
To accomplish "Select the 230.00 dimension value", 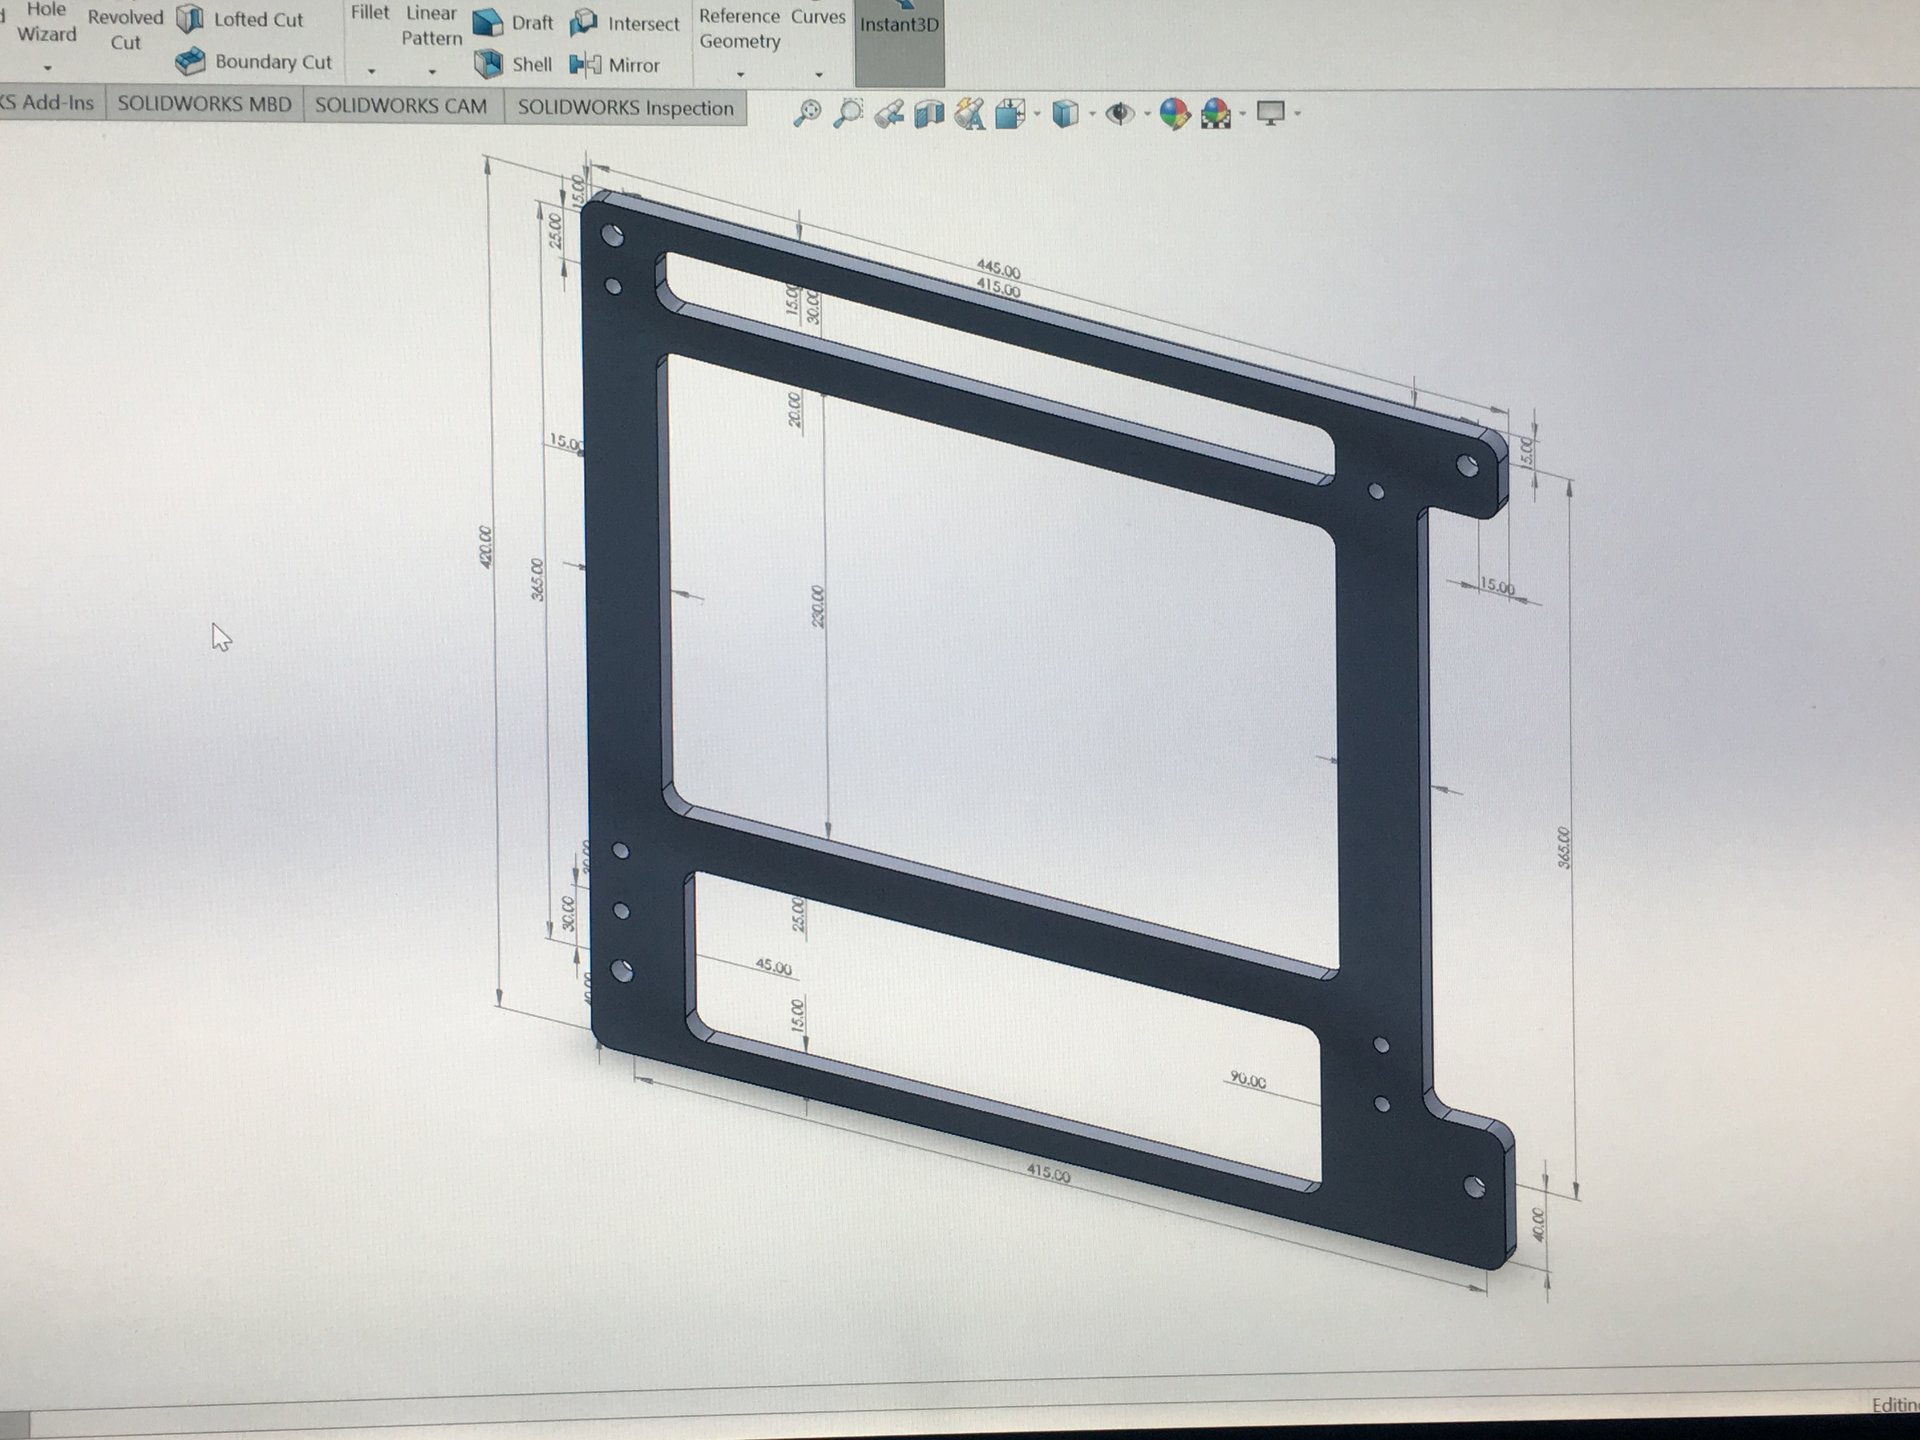I will pyautogui.click(x=818, y=606).
